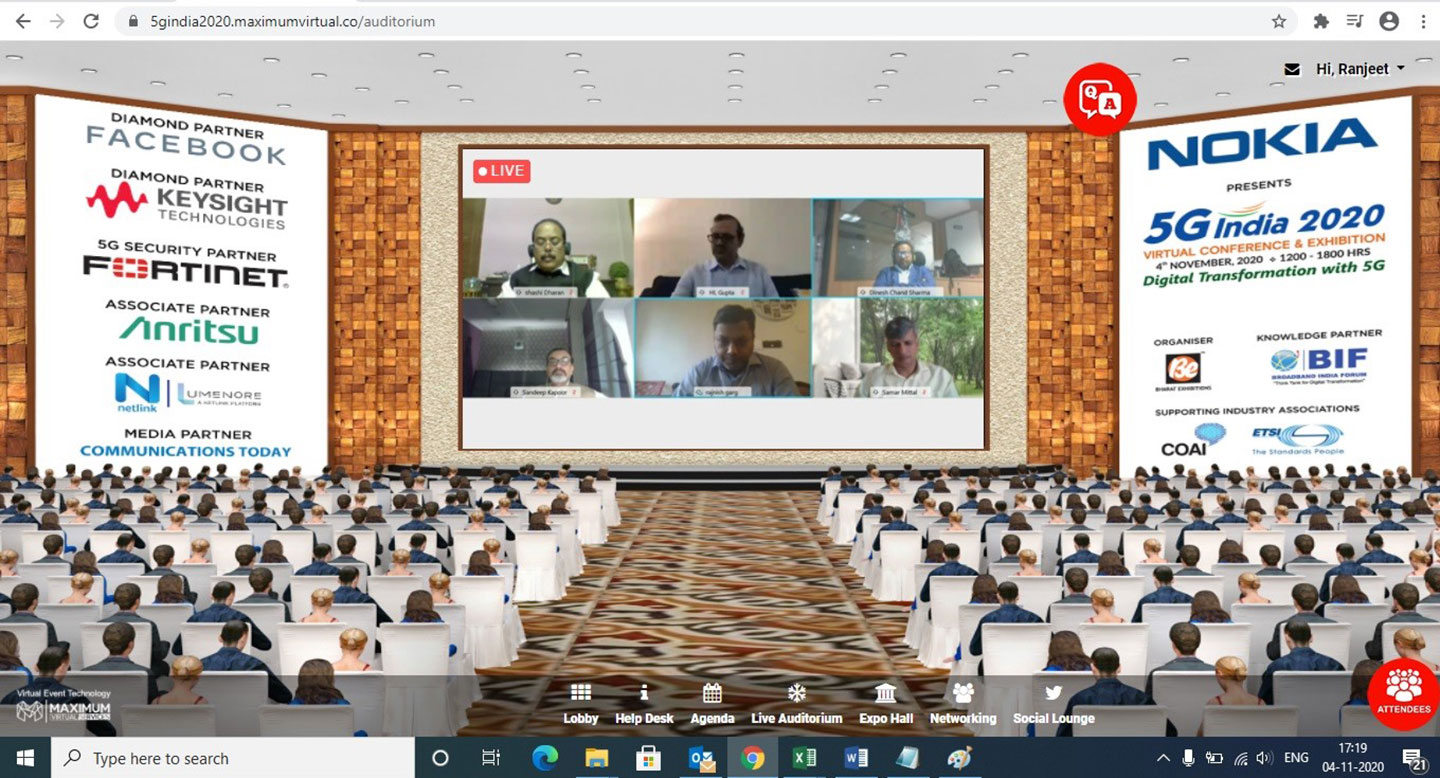Click the ENG language indicator

[1297, 758]
